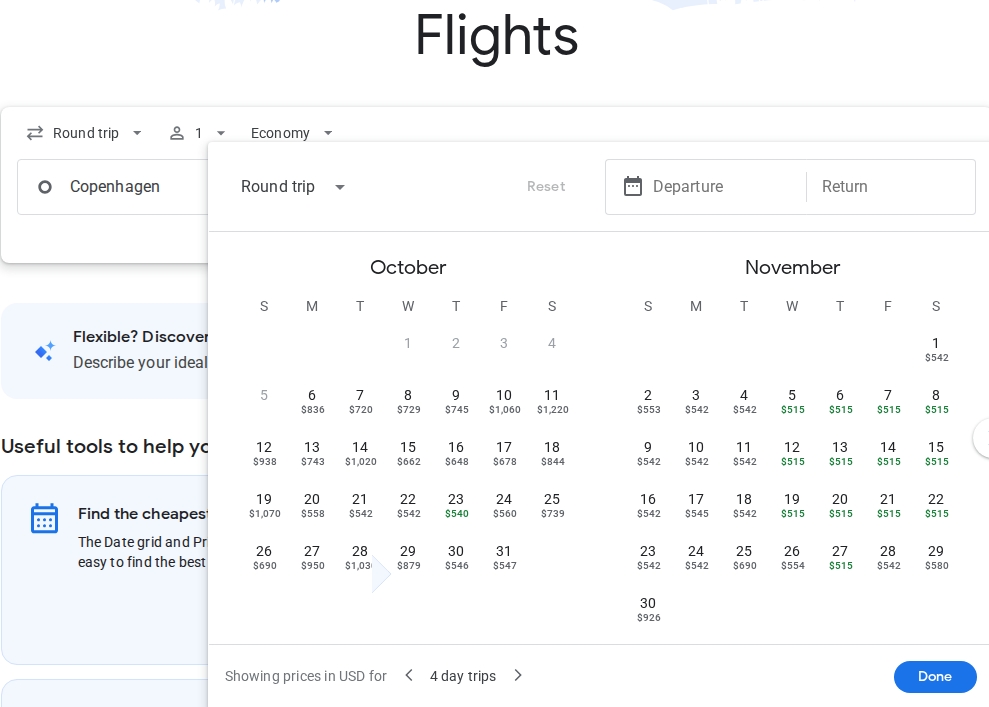989x707 pixels.
Task: Open the top Round trip selector
Action: click(x=86, y=133)
